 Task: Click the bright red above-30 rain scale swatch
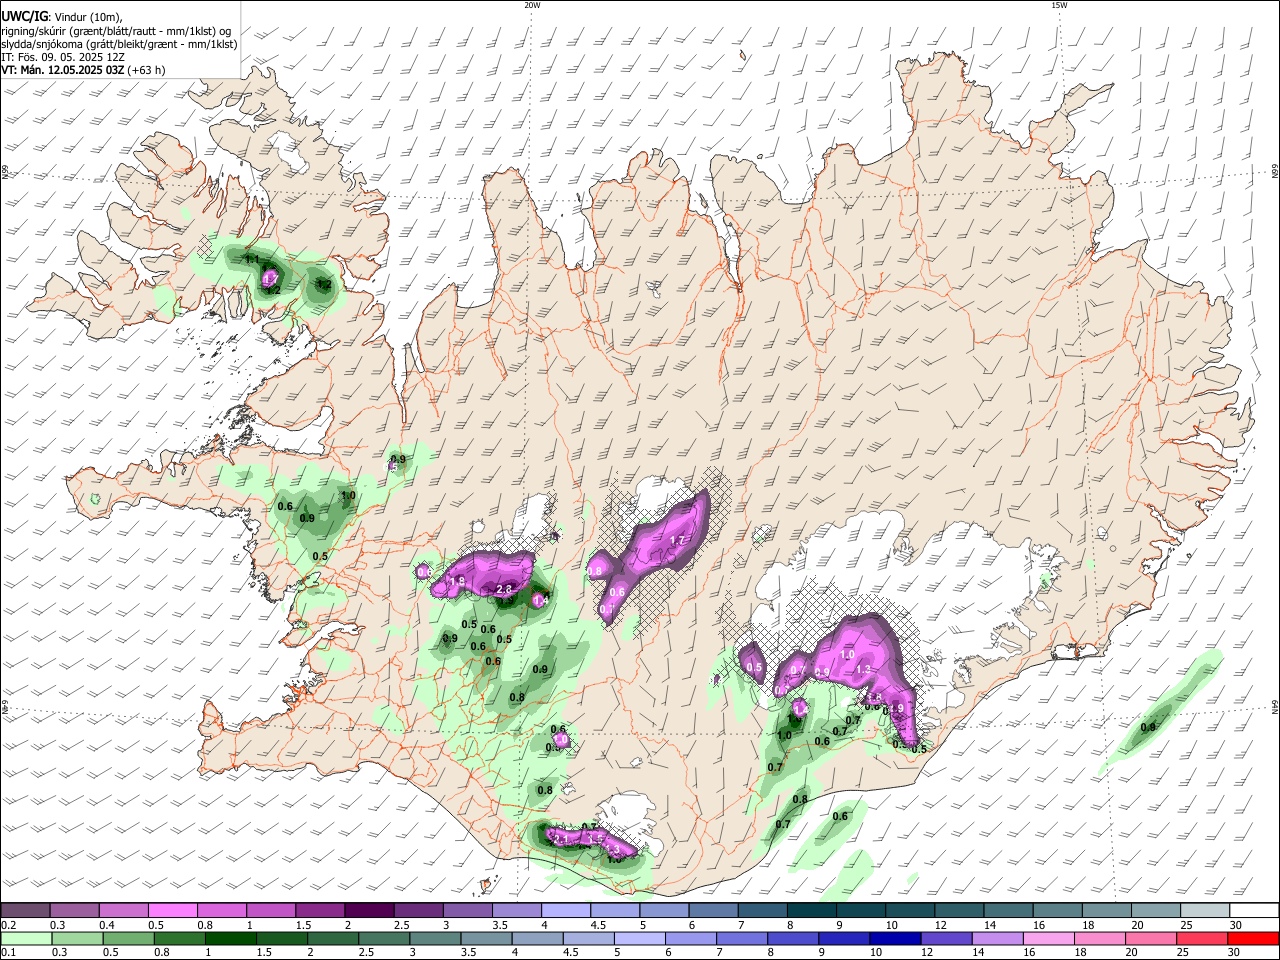[x=1252, y=938]
